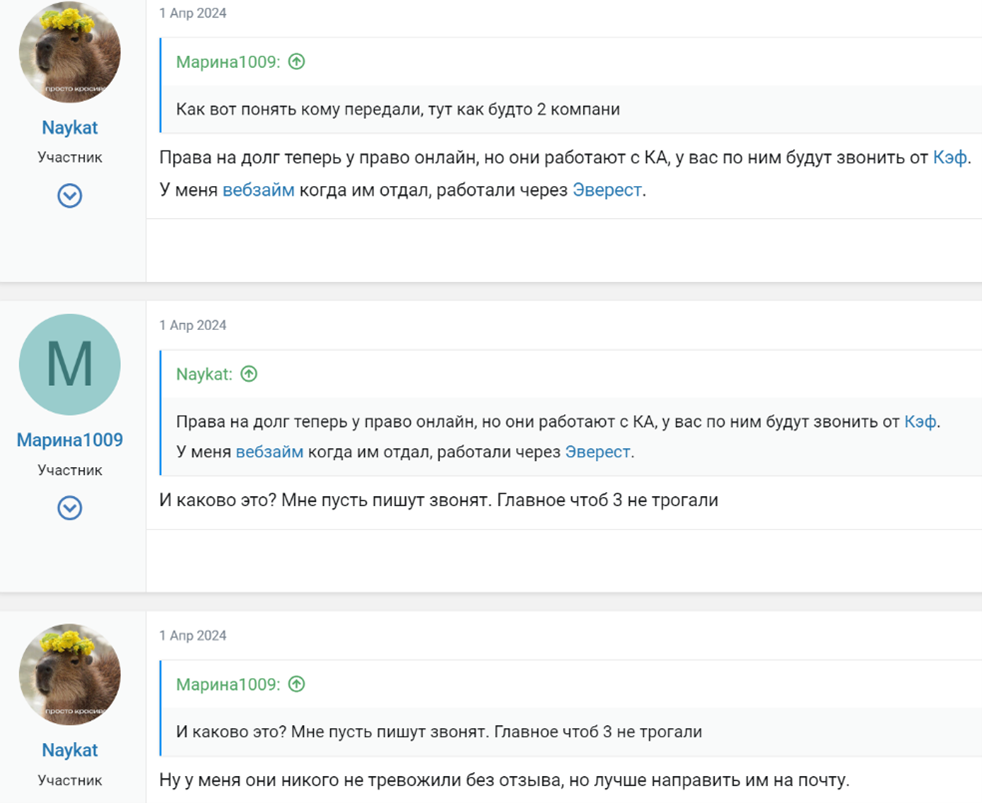Click Эверест link in first post
Image resolution: width=982 pixels, height=803 pixels.
point(607,190)
